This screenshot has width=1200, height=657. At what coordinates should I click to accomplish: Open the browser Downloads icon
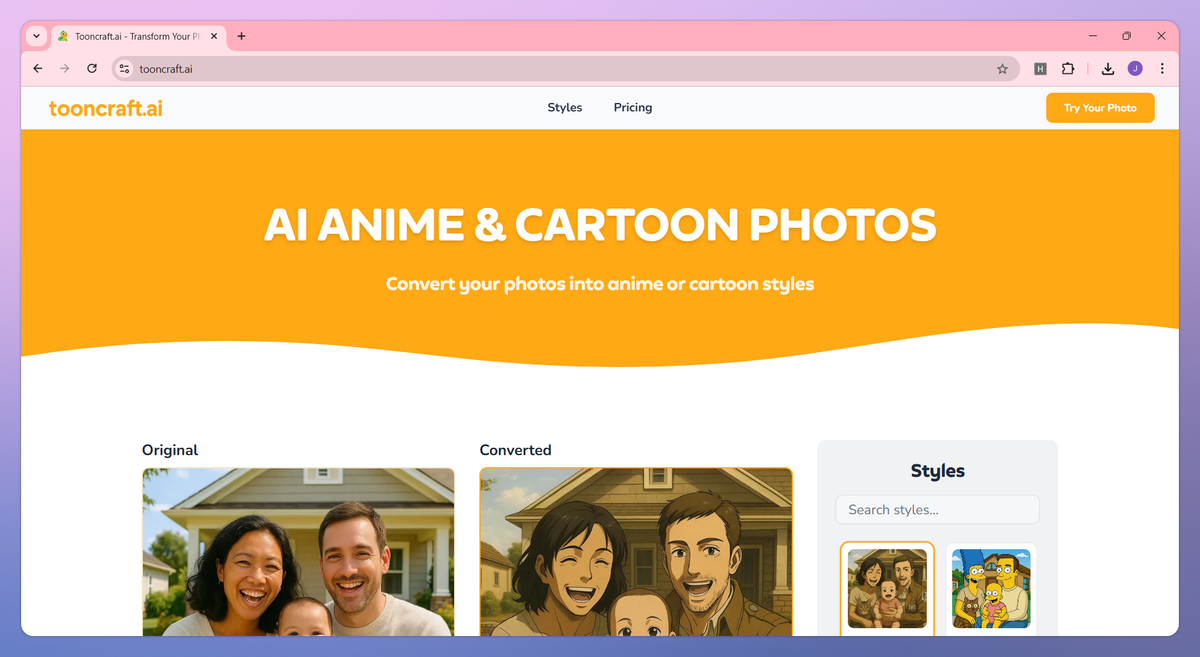(1108, 69)
